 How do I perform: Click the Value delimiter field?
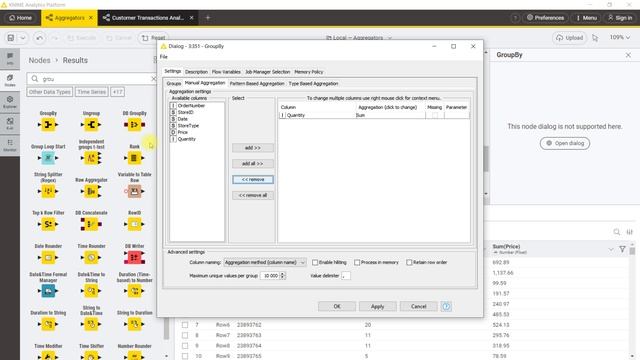(x=346, y=276)
